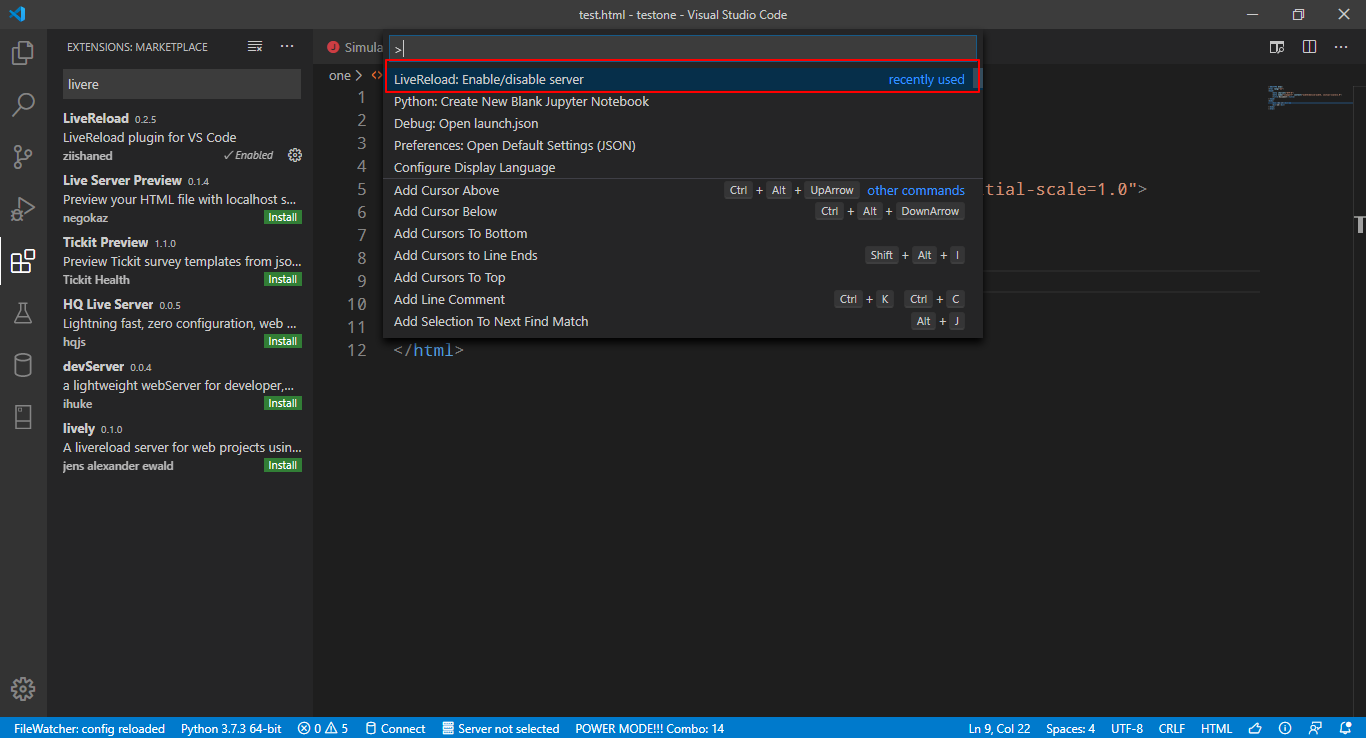1366x738 pixels.
Task: Open Live Server Preview extension entry
Action: point(181,199)
